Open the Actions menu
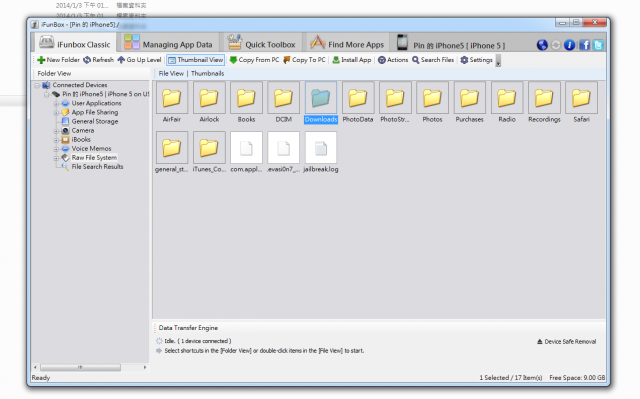This screenshot has height=399, width=640. click(393, 60)
